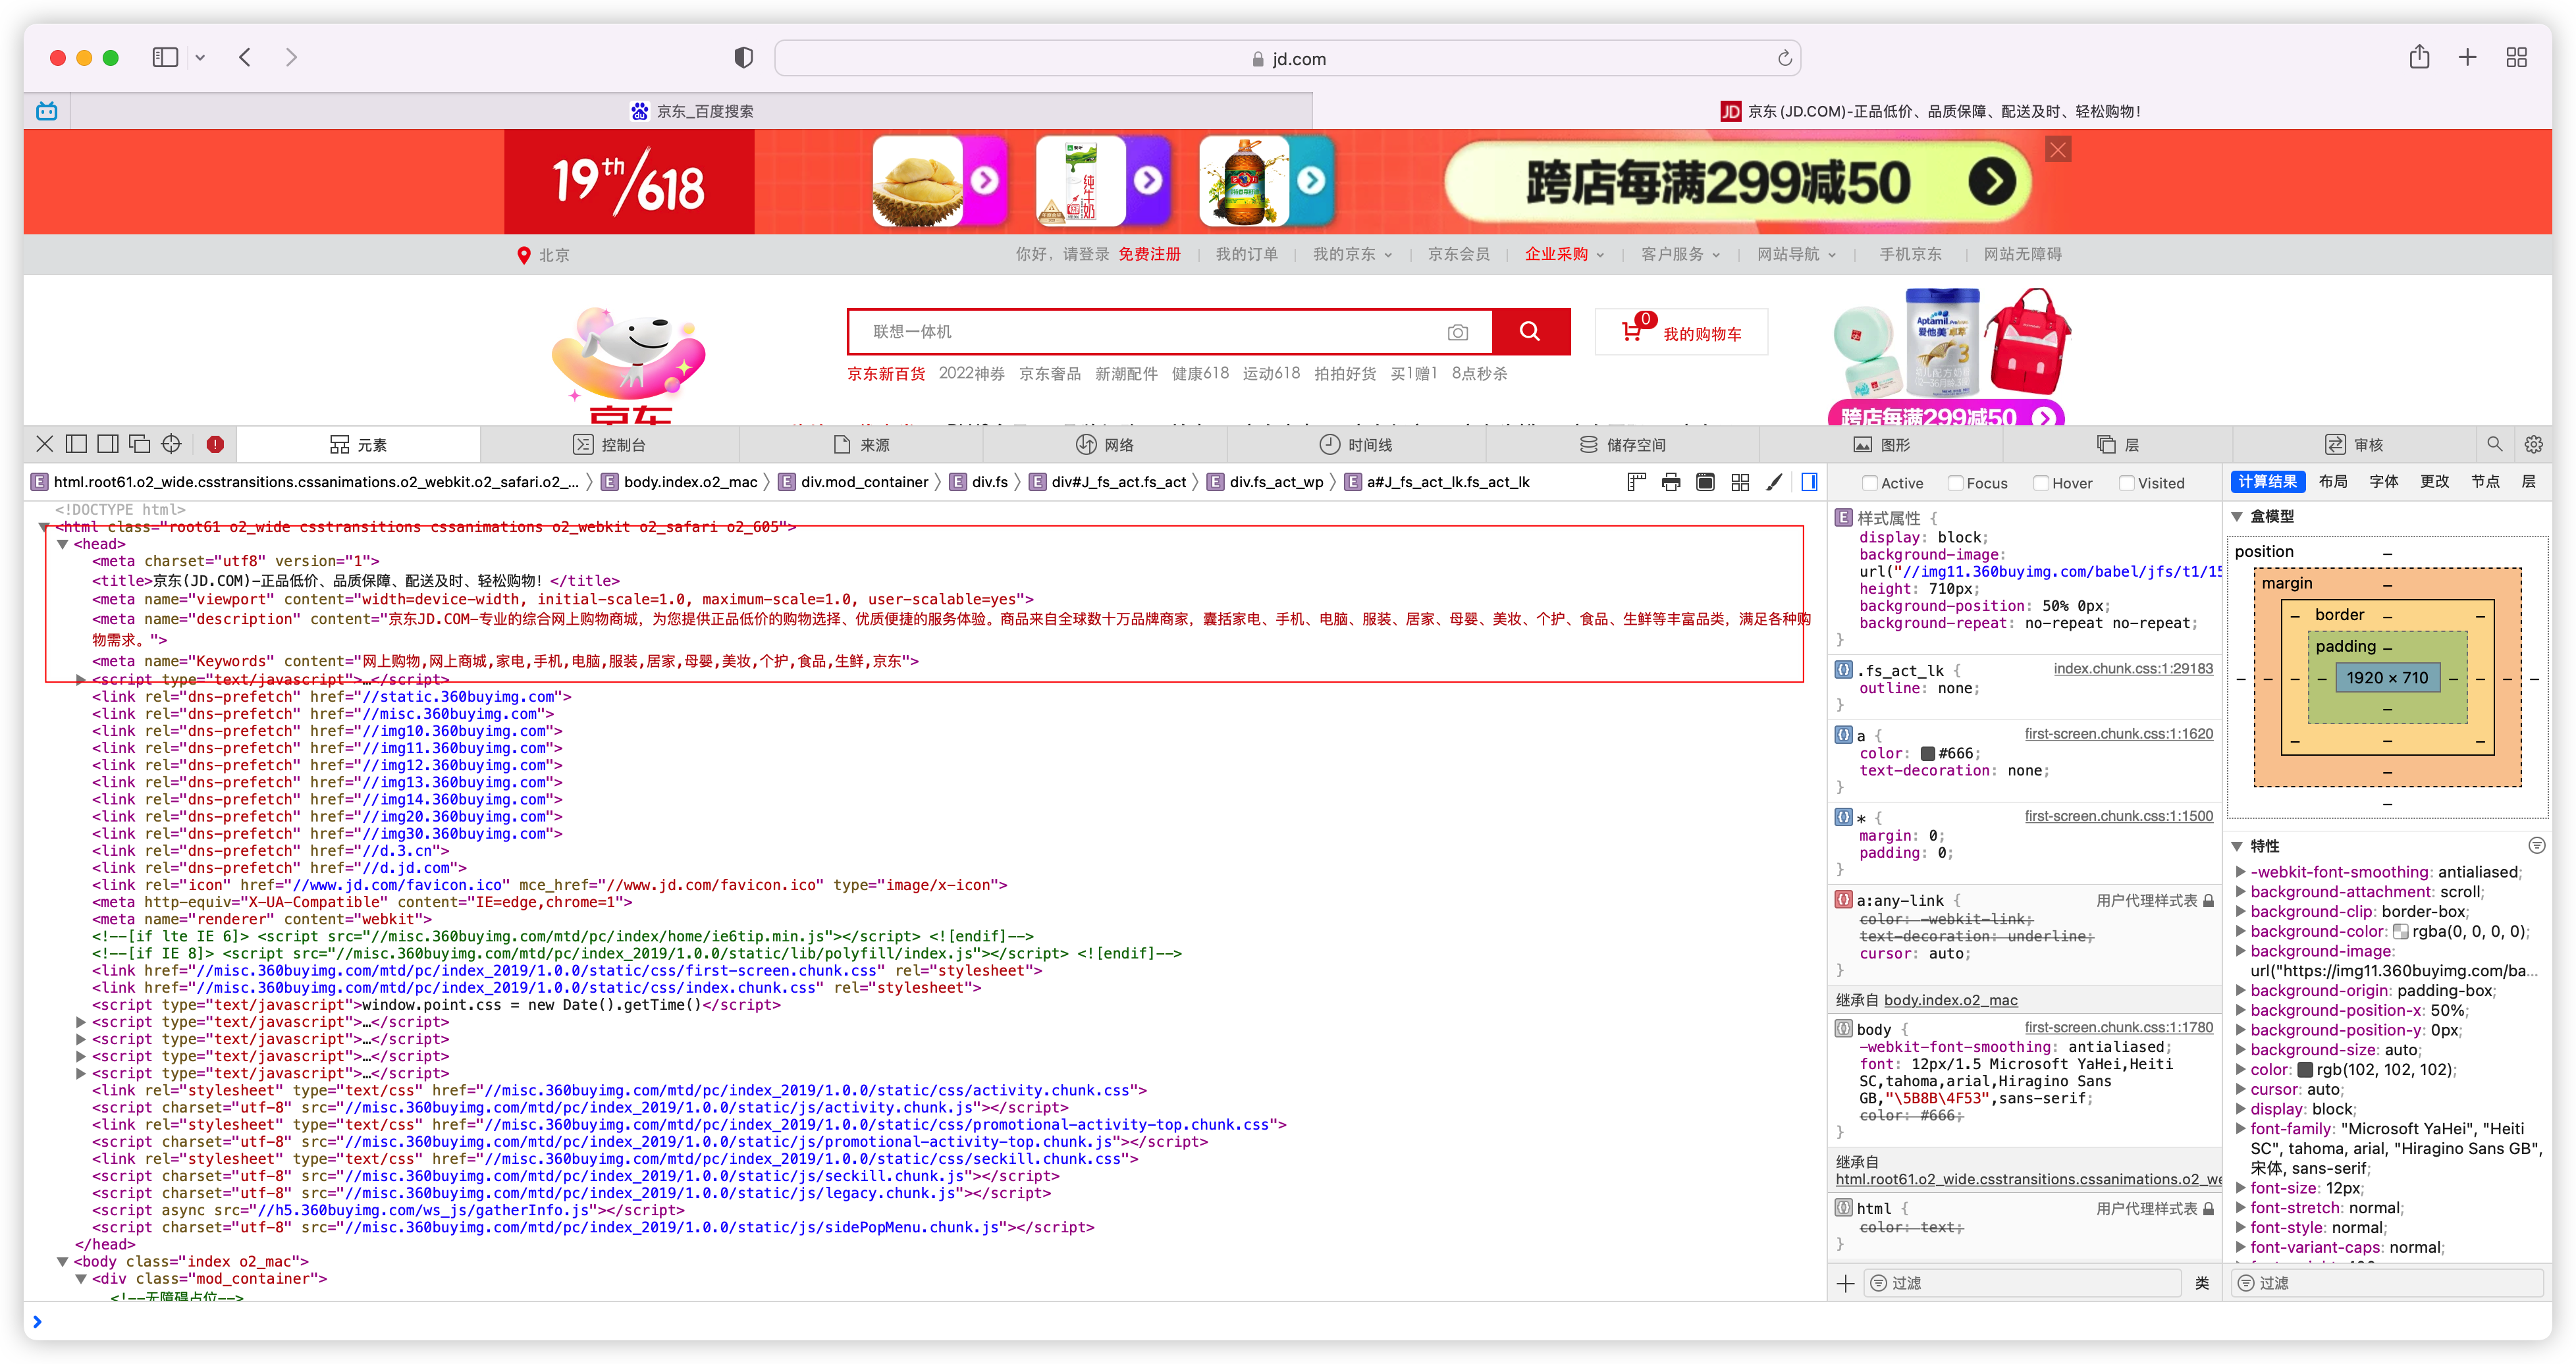2576x1364 pixels.
Task: Toggle the details sidebar icon
Action: 1809,482
